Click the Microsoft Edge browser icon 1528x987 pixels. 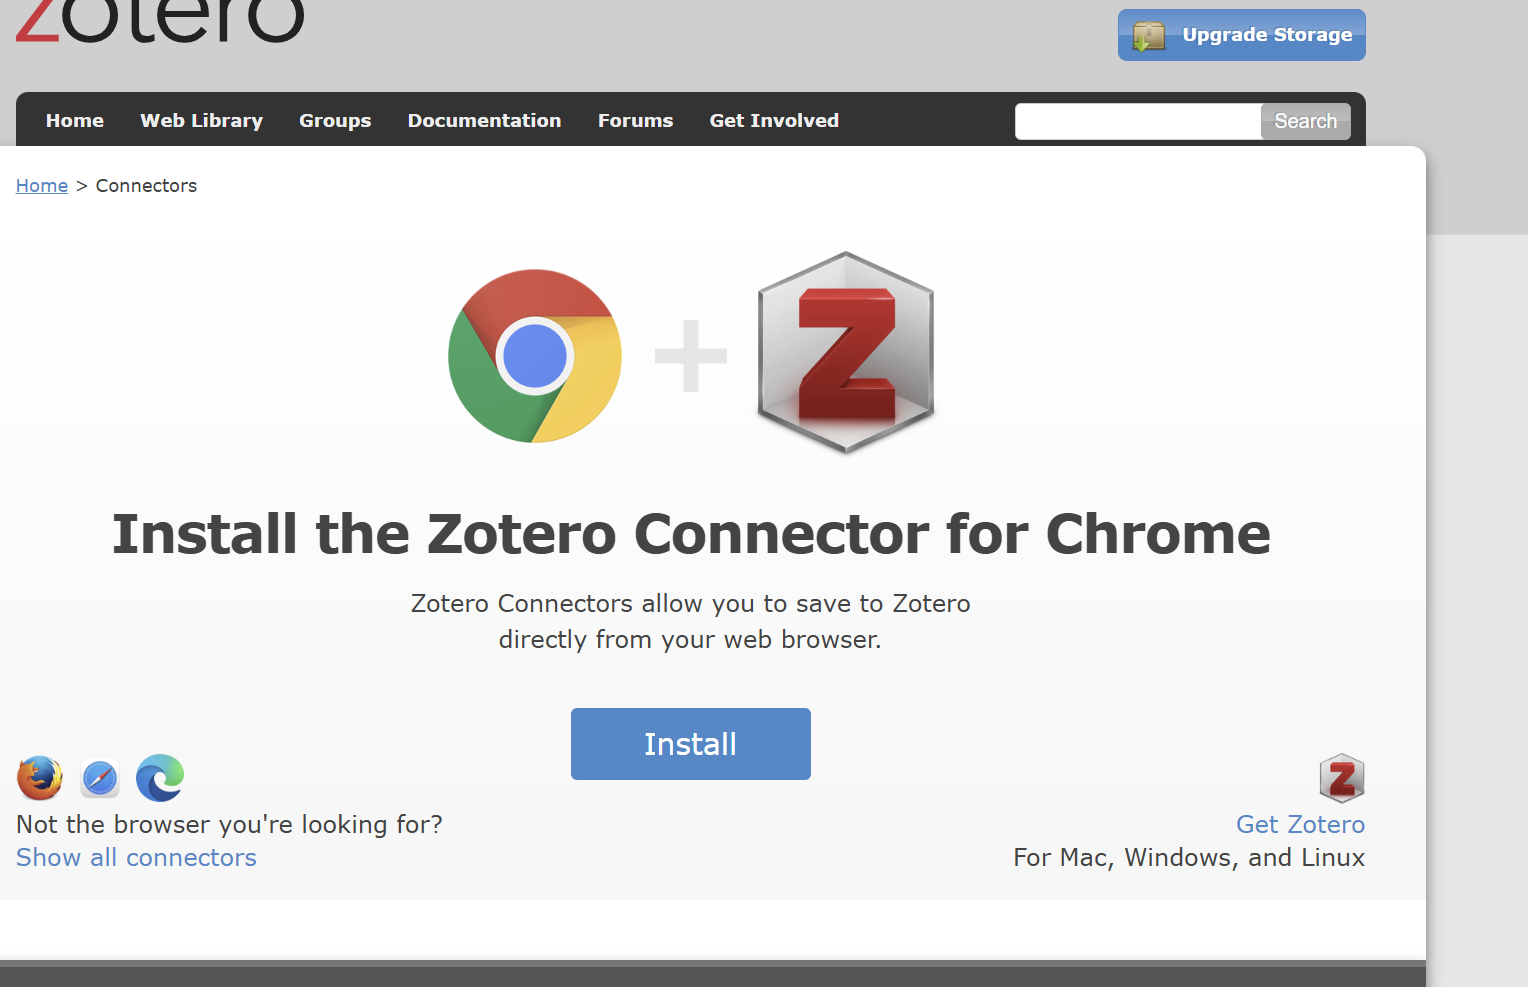tap(160, 778)
